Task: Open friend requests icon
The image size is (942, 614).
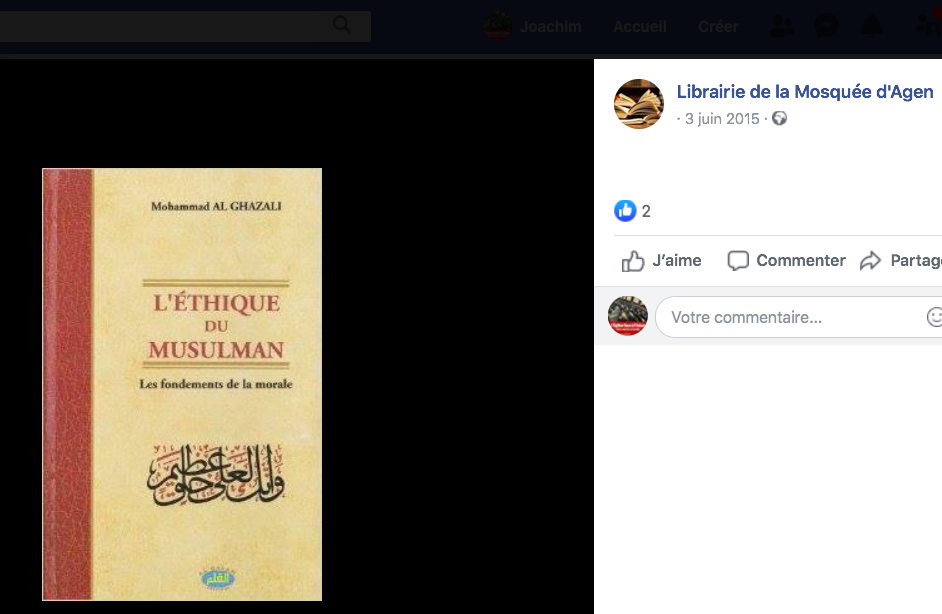Action: [x=782, y=26]
